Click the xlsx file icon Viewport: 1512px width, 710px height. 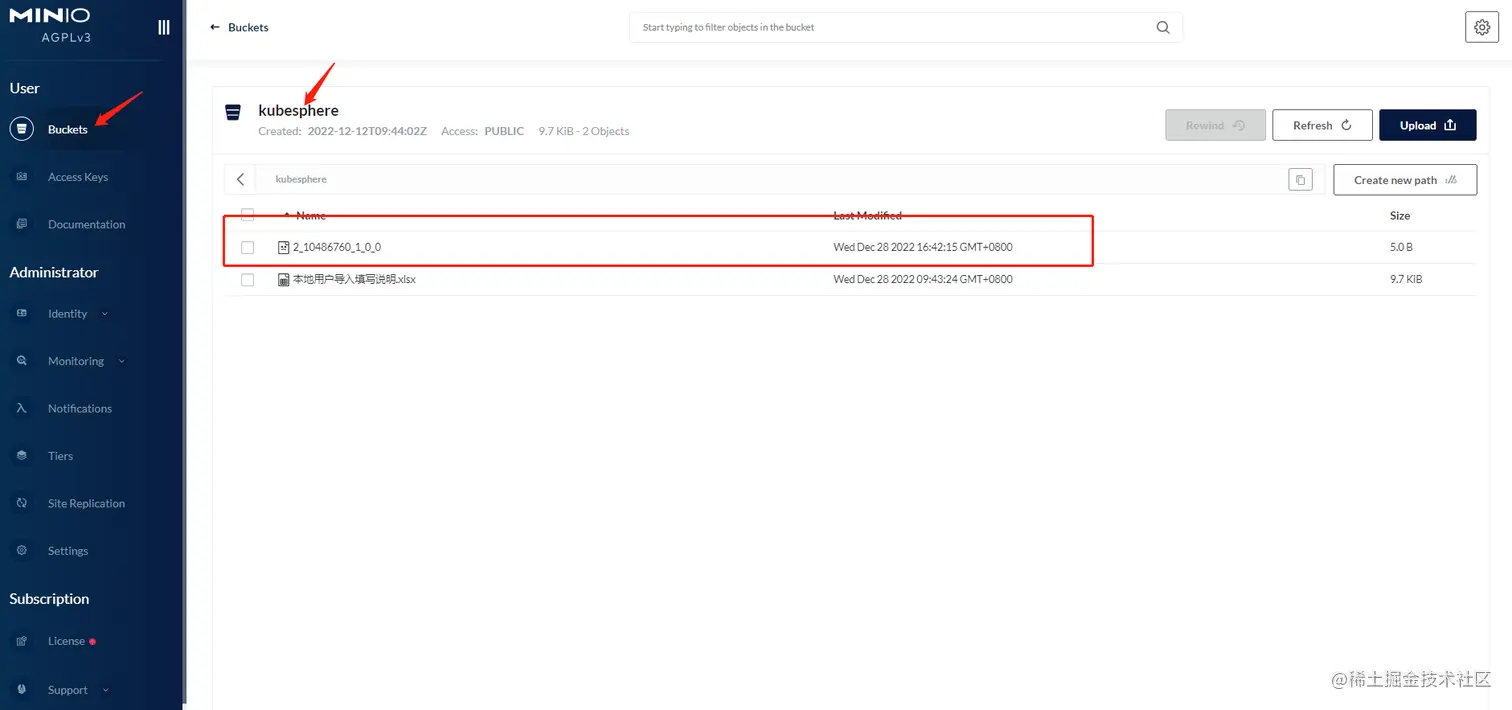(283, 280)
